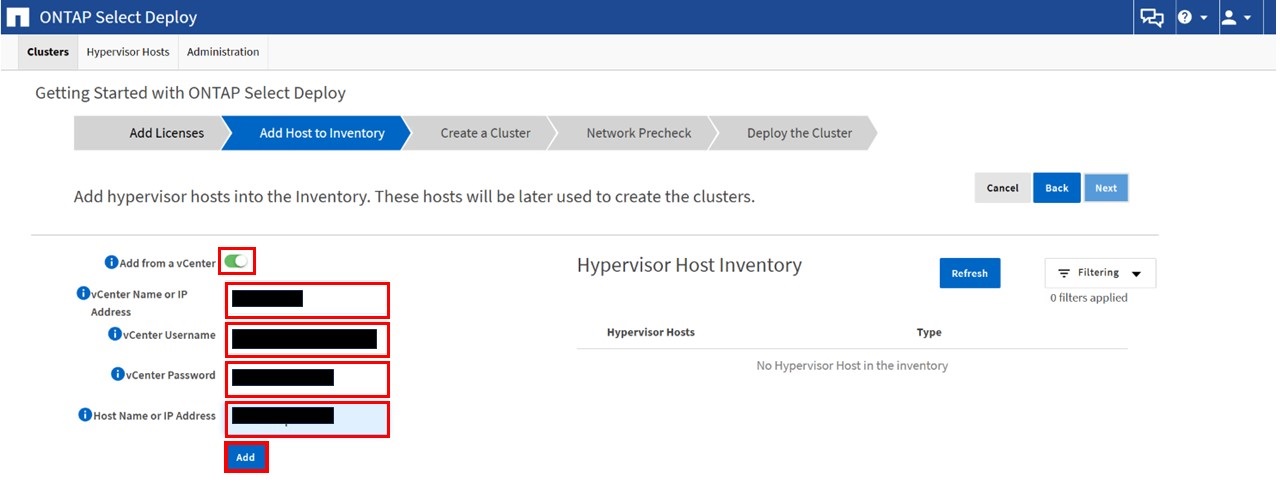Viewport: 1280px width, 495px height.
Task: Click info icon beside Add from a vCenter
Action: [x=111, y=262]
